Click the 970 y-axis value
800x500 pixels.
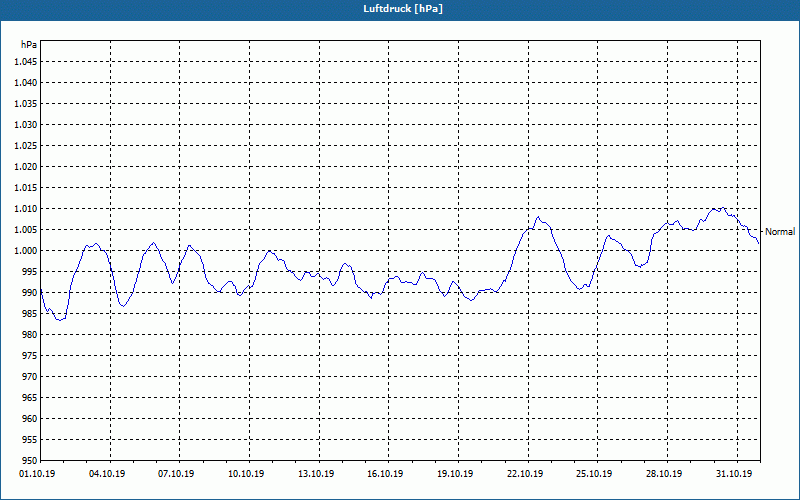31,377
